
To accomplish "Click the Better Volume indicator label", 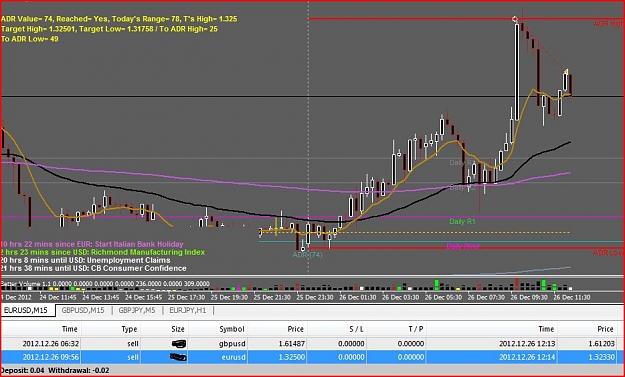I will 105,284.
